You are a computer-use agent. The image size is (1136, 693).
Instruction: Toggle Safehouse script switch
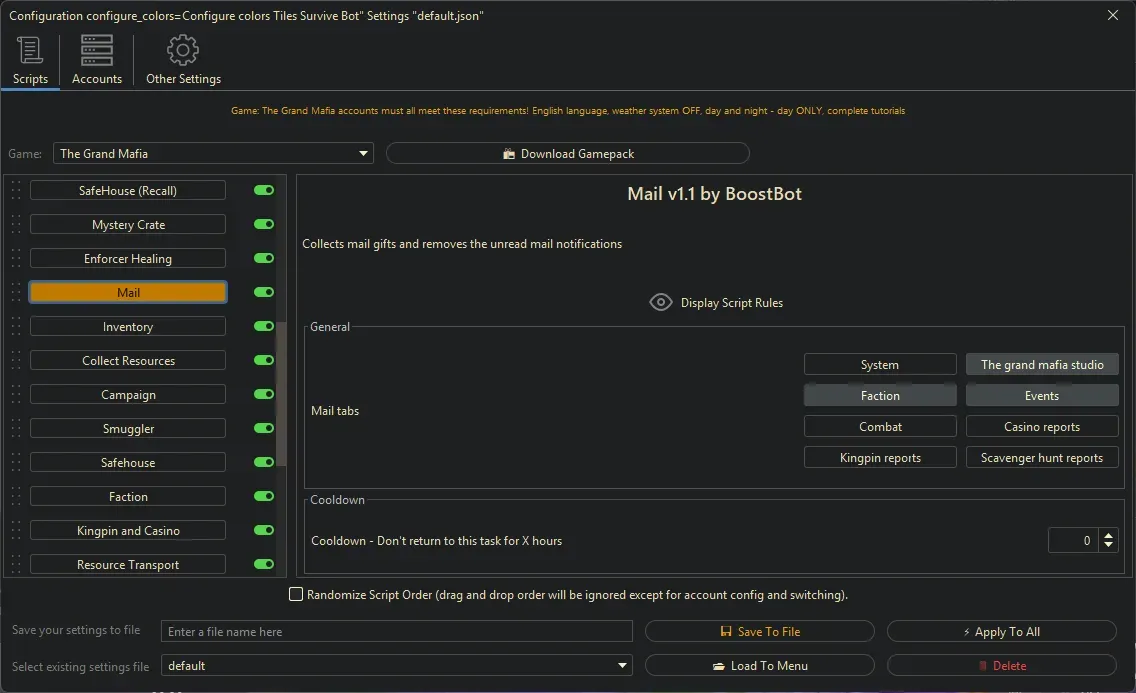tap(264, 463)
